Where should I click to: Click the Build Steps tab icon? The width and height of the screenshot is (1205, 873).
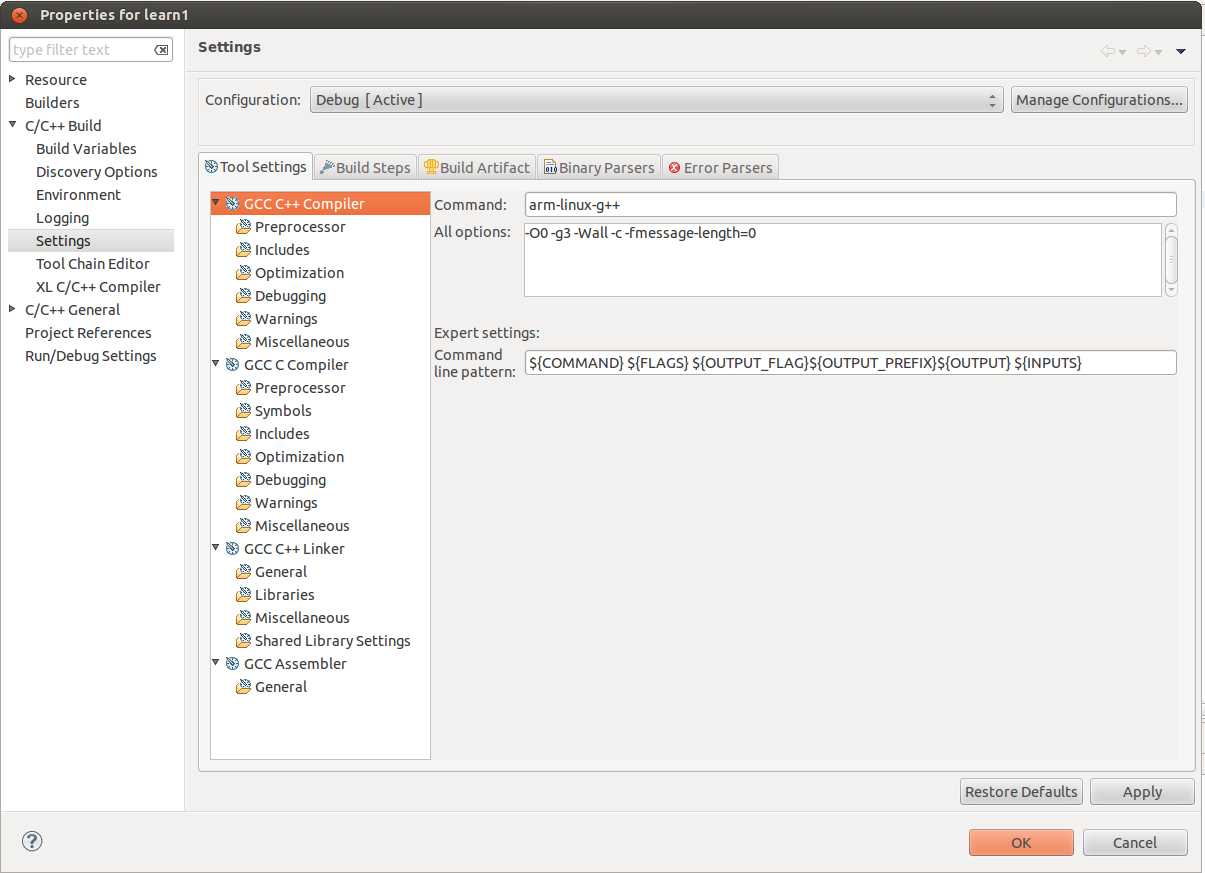point(327,167)
